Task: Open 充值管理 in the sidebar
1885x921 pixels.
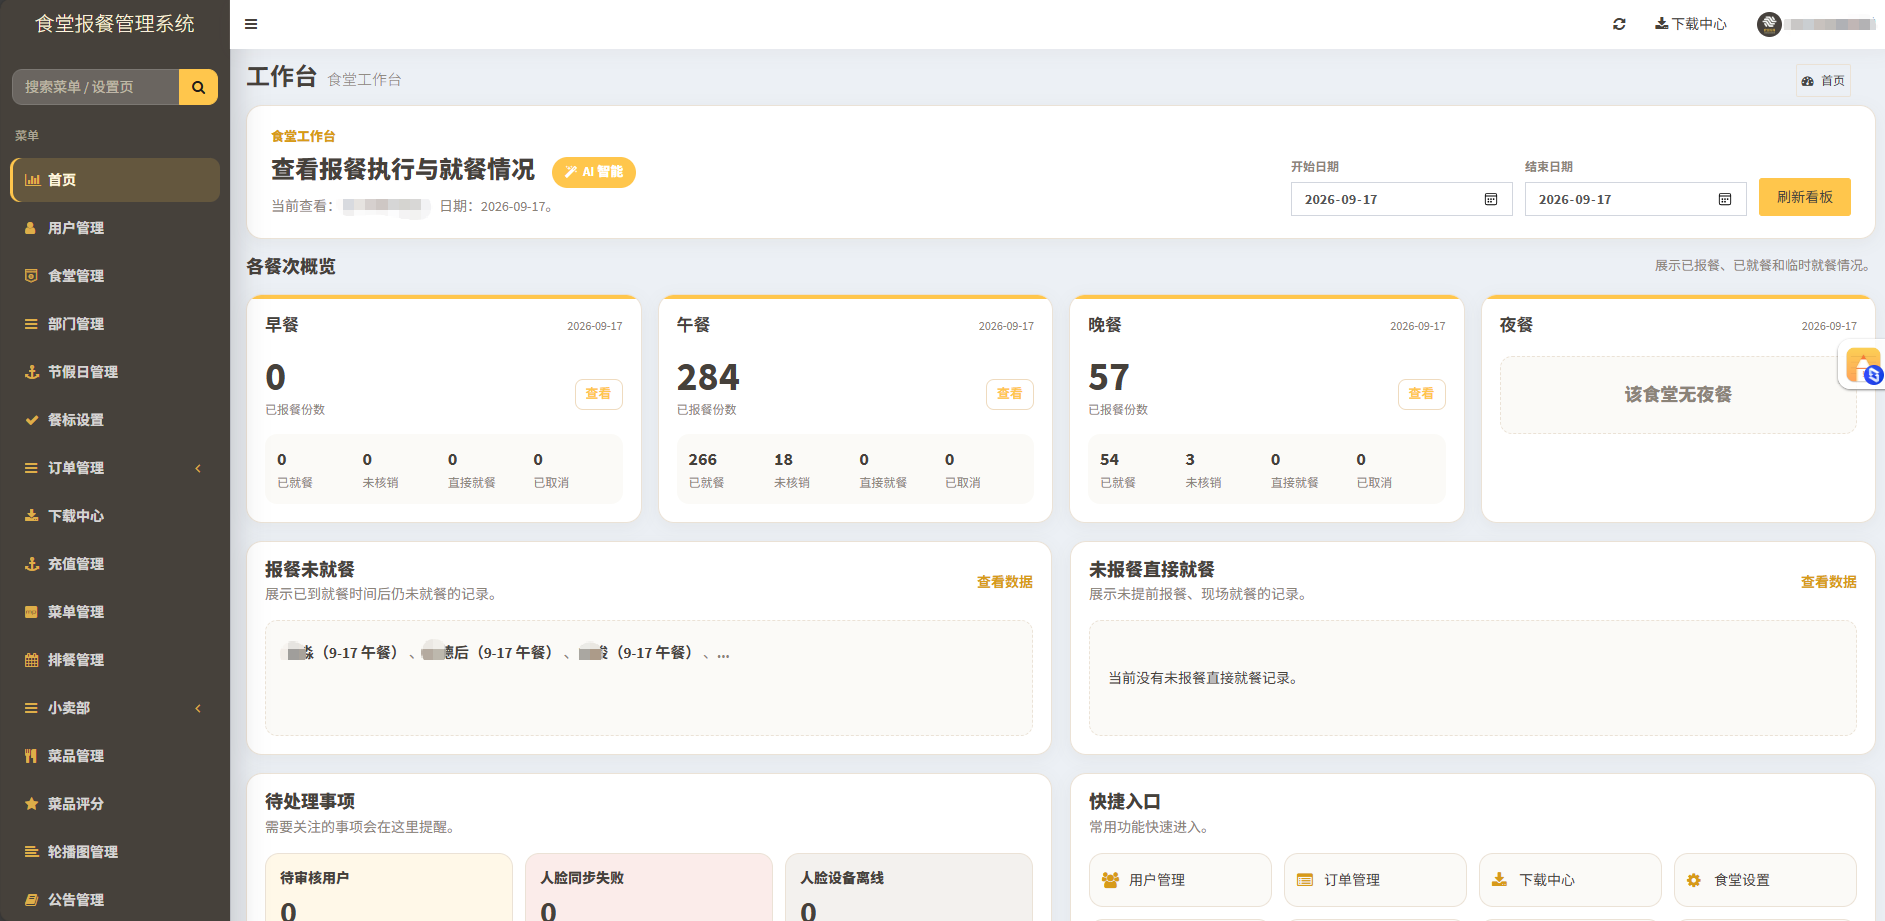Action: [x=115, y=564]
